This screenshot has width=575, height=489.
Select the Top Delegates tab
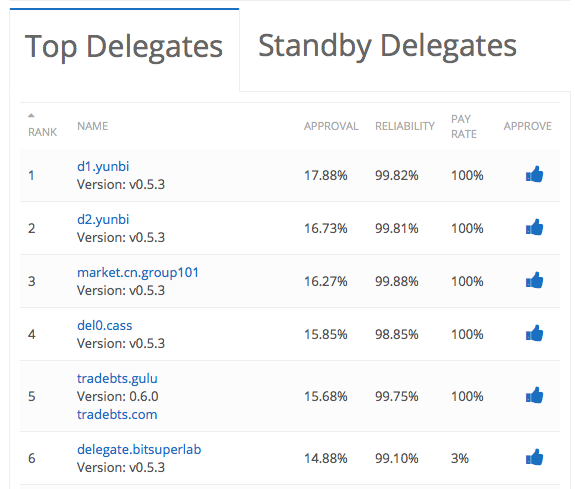point(124,47)
